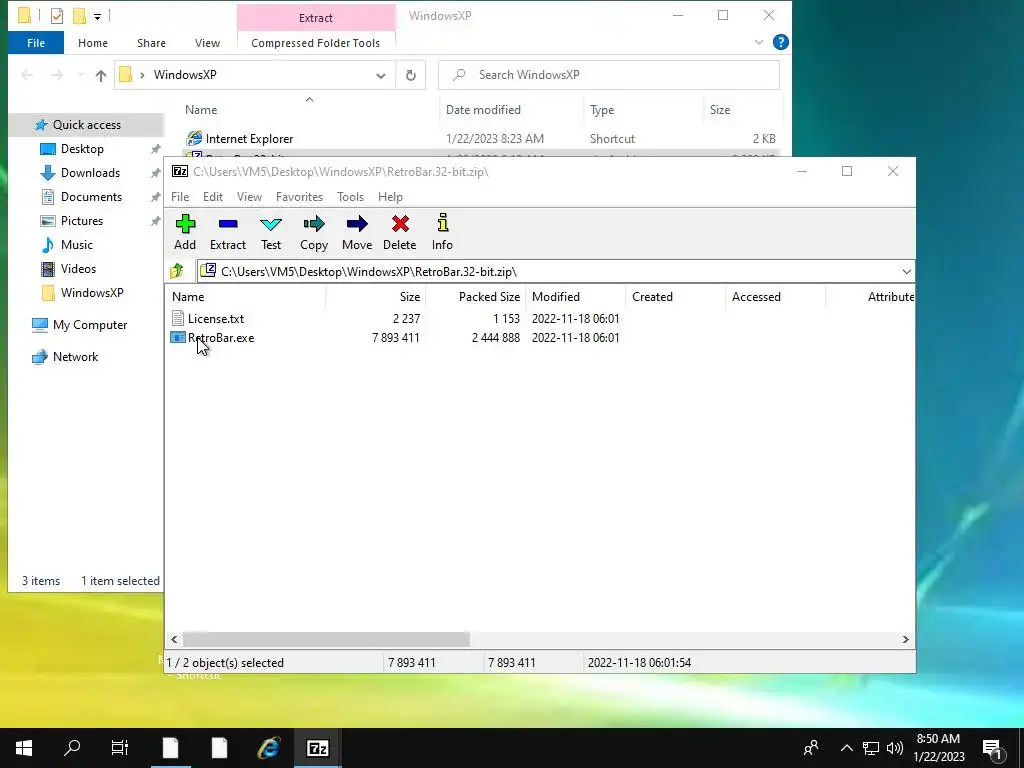Sort 7-Zip list by Modified column
This screenshot has width=1024, height=768.
pos(575,296)
